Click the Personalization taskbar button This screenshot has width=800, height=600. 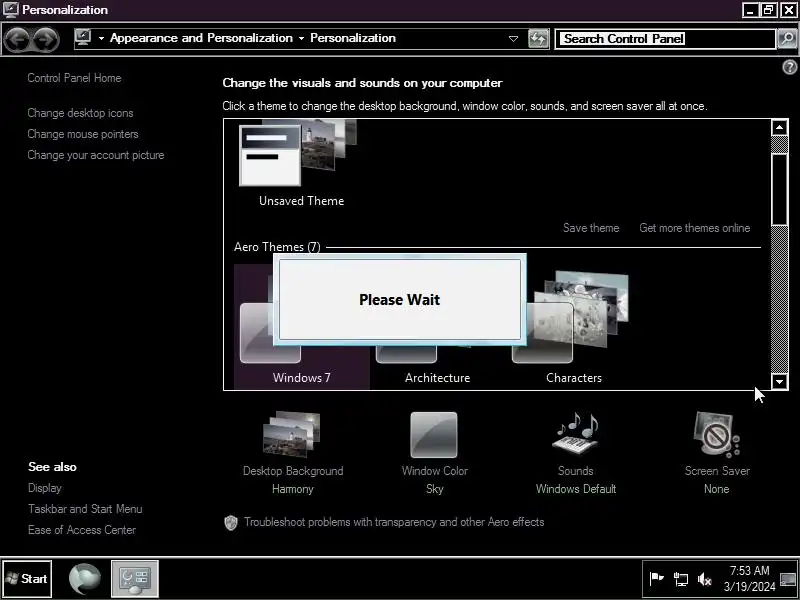point(135,579)
